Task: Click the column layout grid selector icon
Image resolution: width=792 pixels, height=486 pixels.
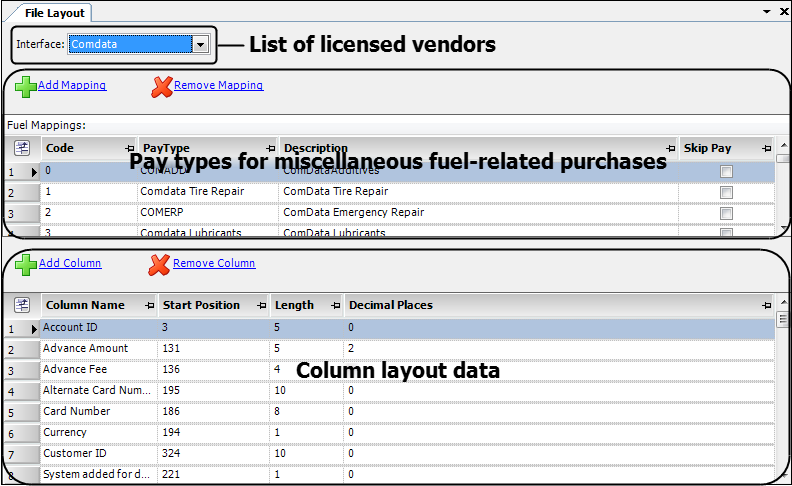Action: [22, 306]
